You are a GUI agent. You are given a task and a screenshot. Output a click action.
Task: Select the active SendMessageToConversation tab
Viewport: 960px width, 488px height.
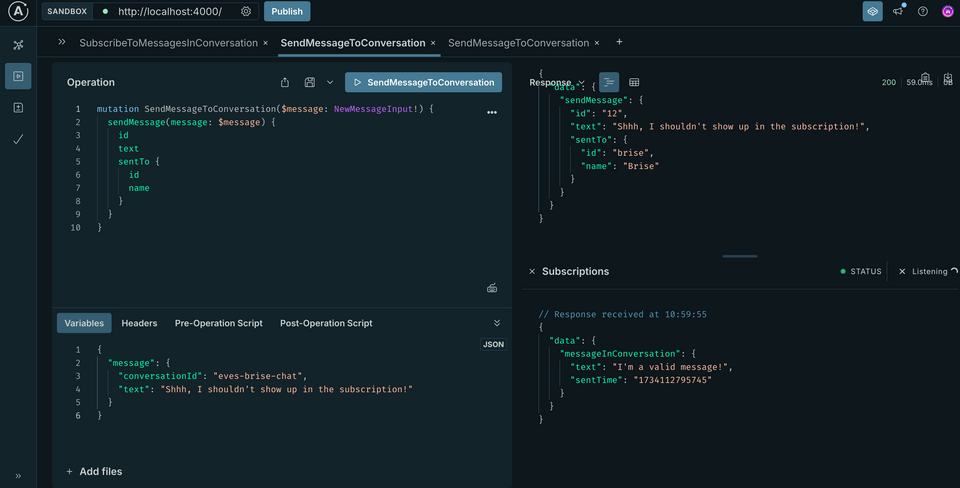[x=353, y=43]
